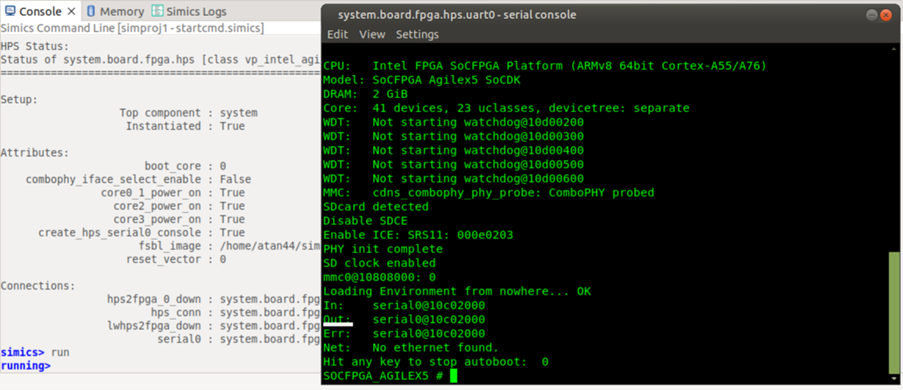
Task: Switch to the Console tab
Action: 40,12
